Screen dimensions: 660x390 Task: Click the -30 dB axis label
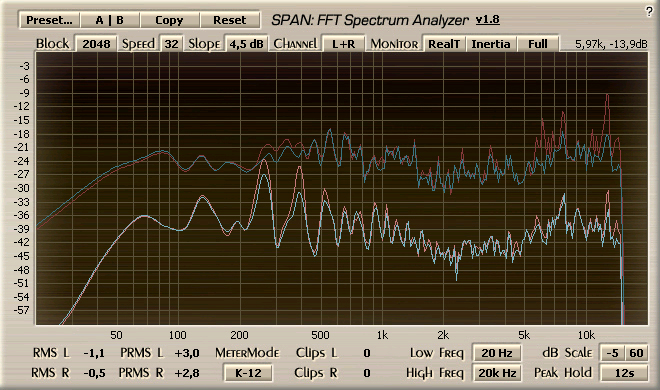pos(21,188)
